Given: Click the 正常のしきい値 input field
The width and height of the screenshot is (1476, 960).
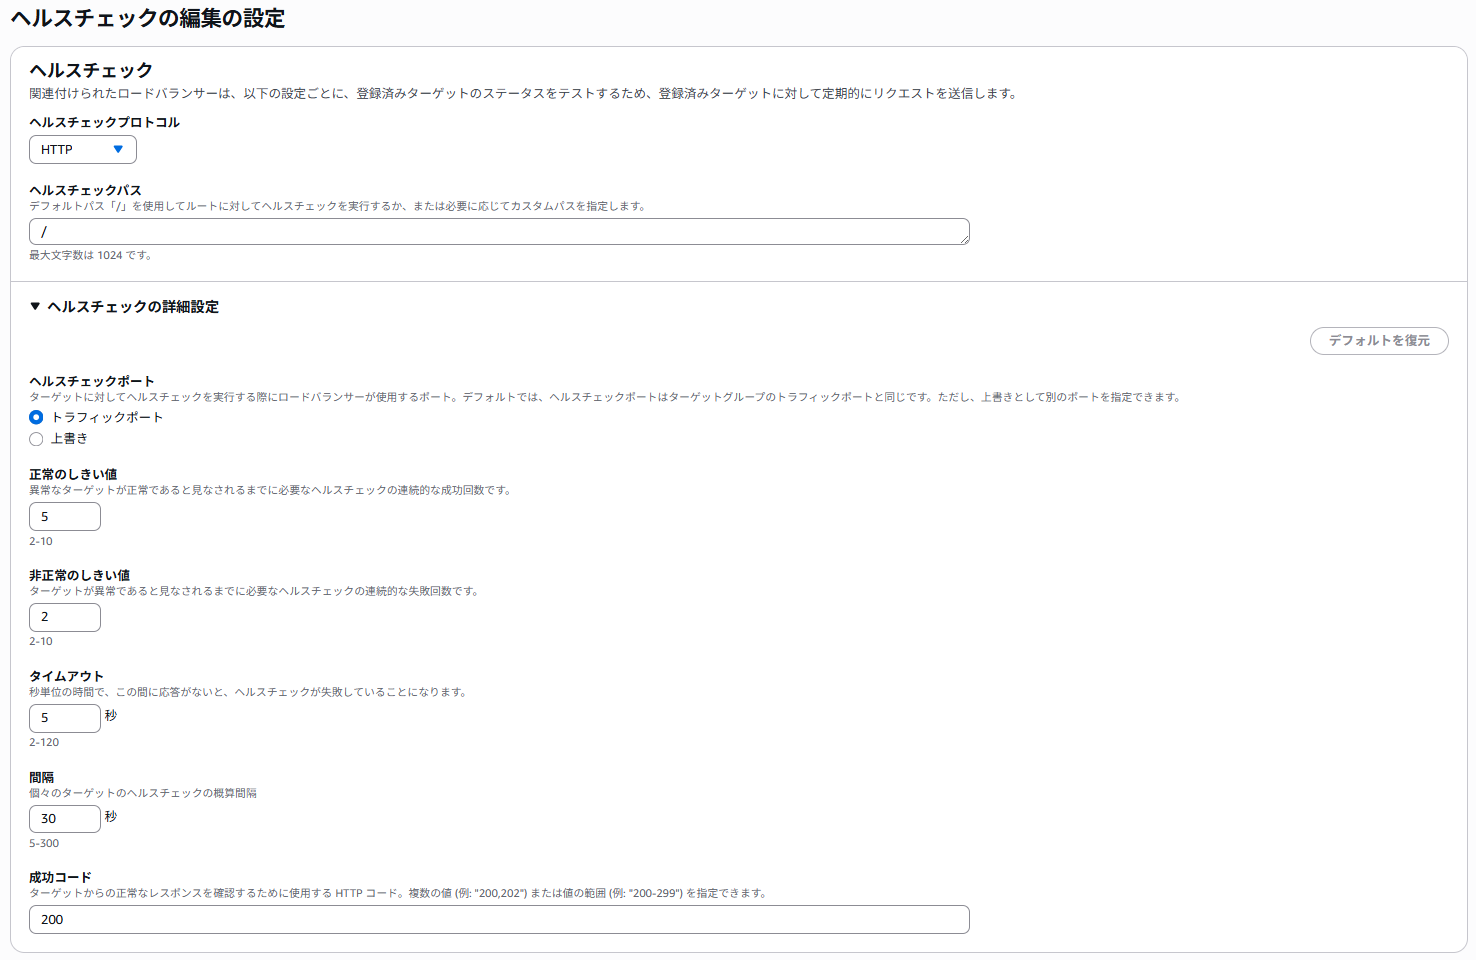Looking at the screenshot, I should [x=65, y=517].
